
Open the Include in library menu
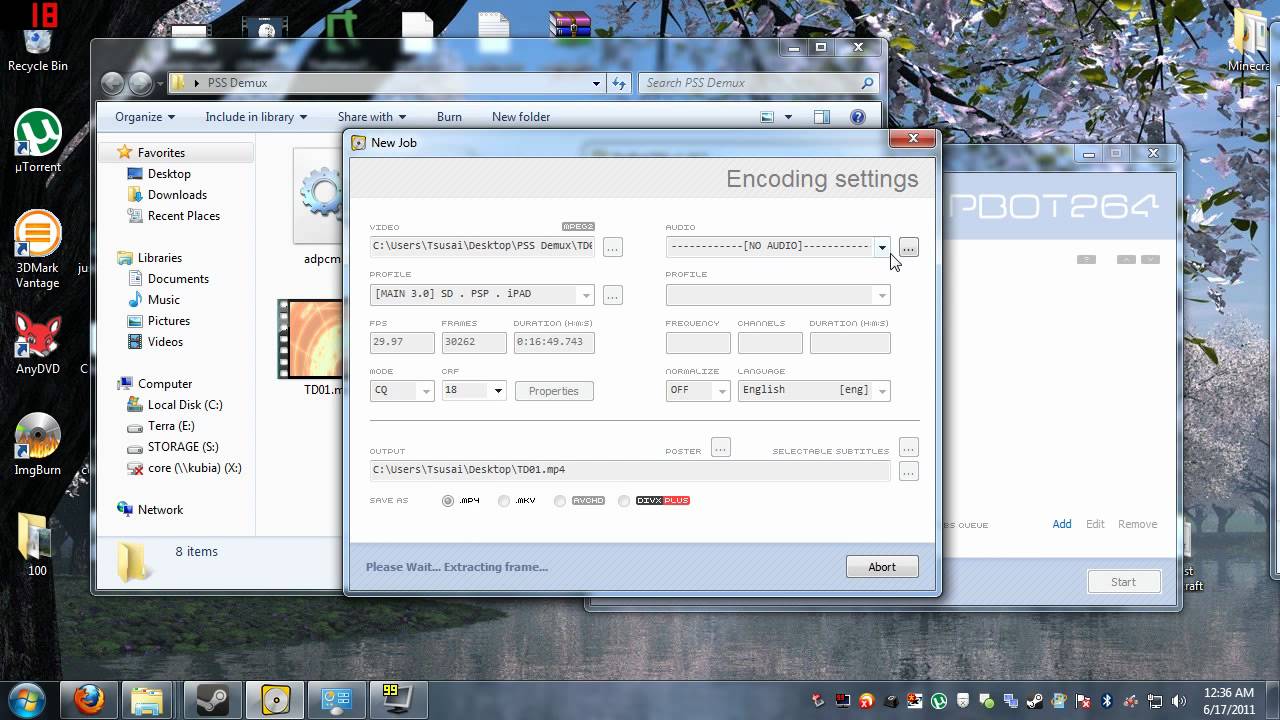[x=256, y=117]
